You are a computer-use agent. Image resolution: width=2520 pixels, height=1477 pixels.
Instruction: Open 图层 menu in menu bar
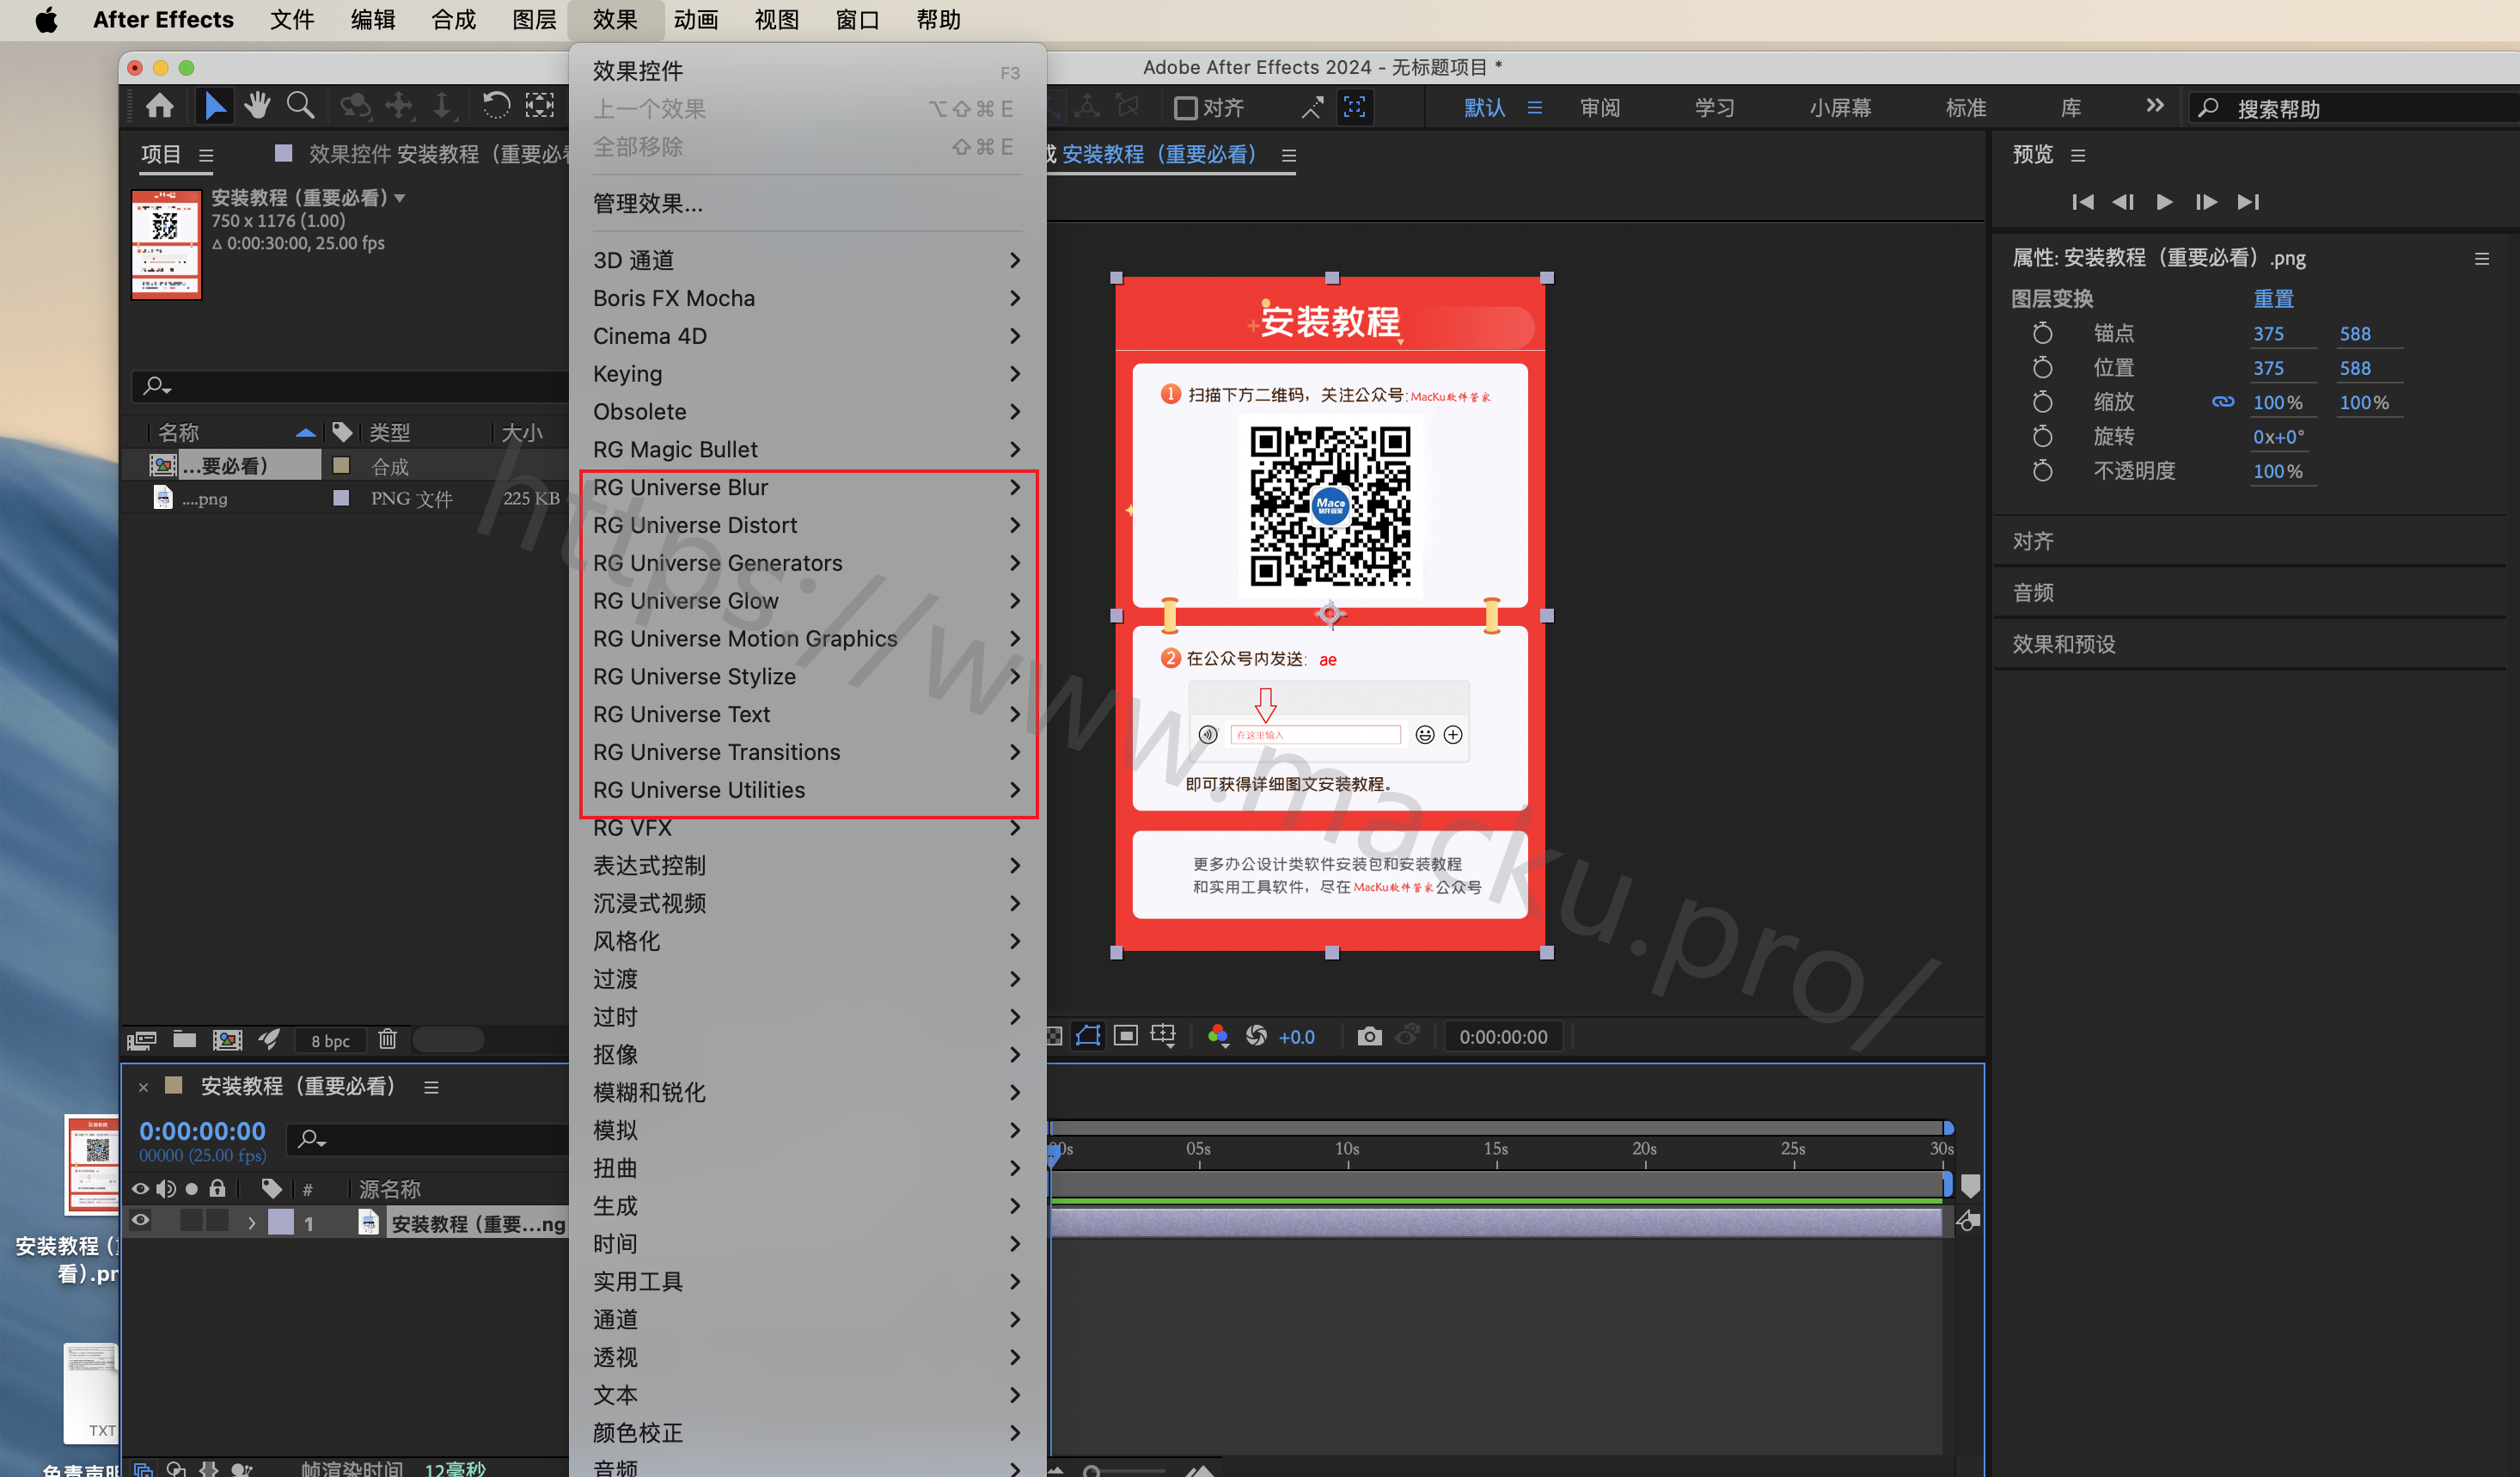click(x=534, y=20)
